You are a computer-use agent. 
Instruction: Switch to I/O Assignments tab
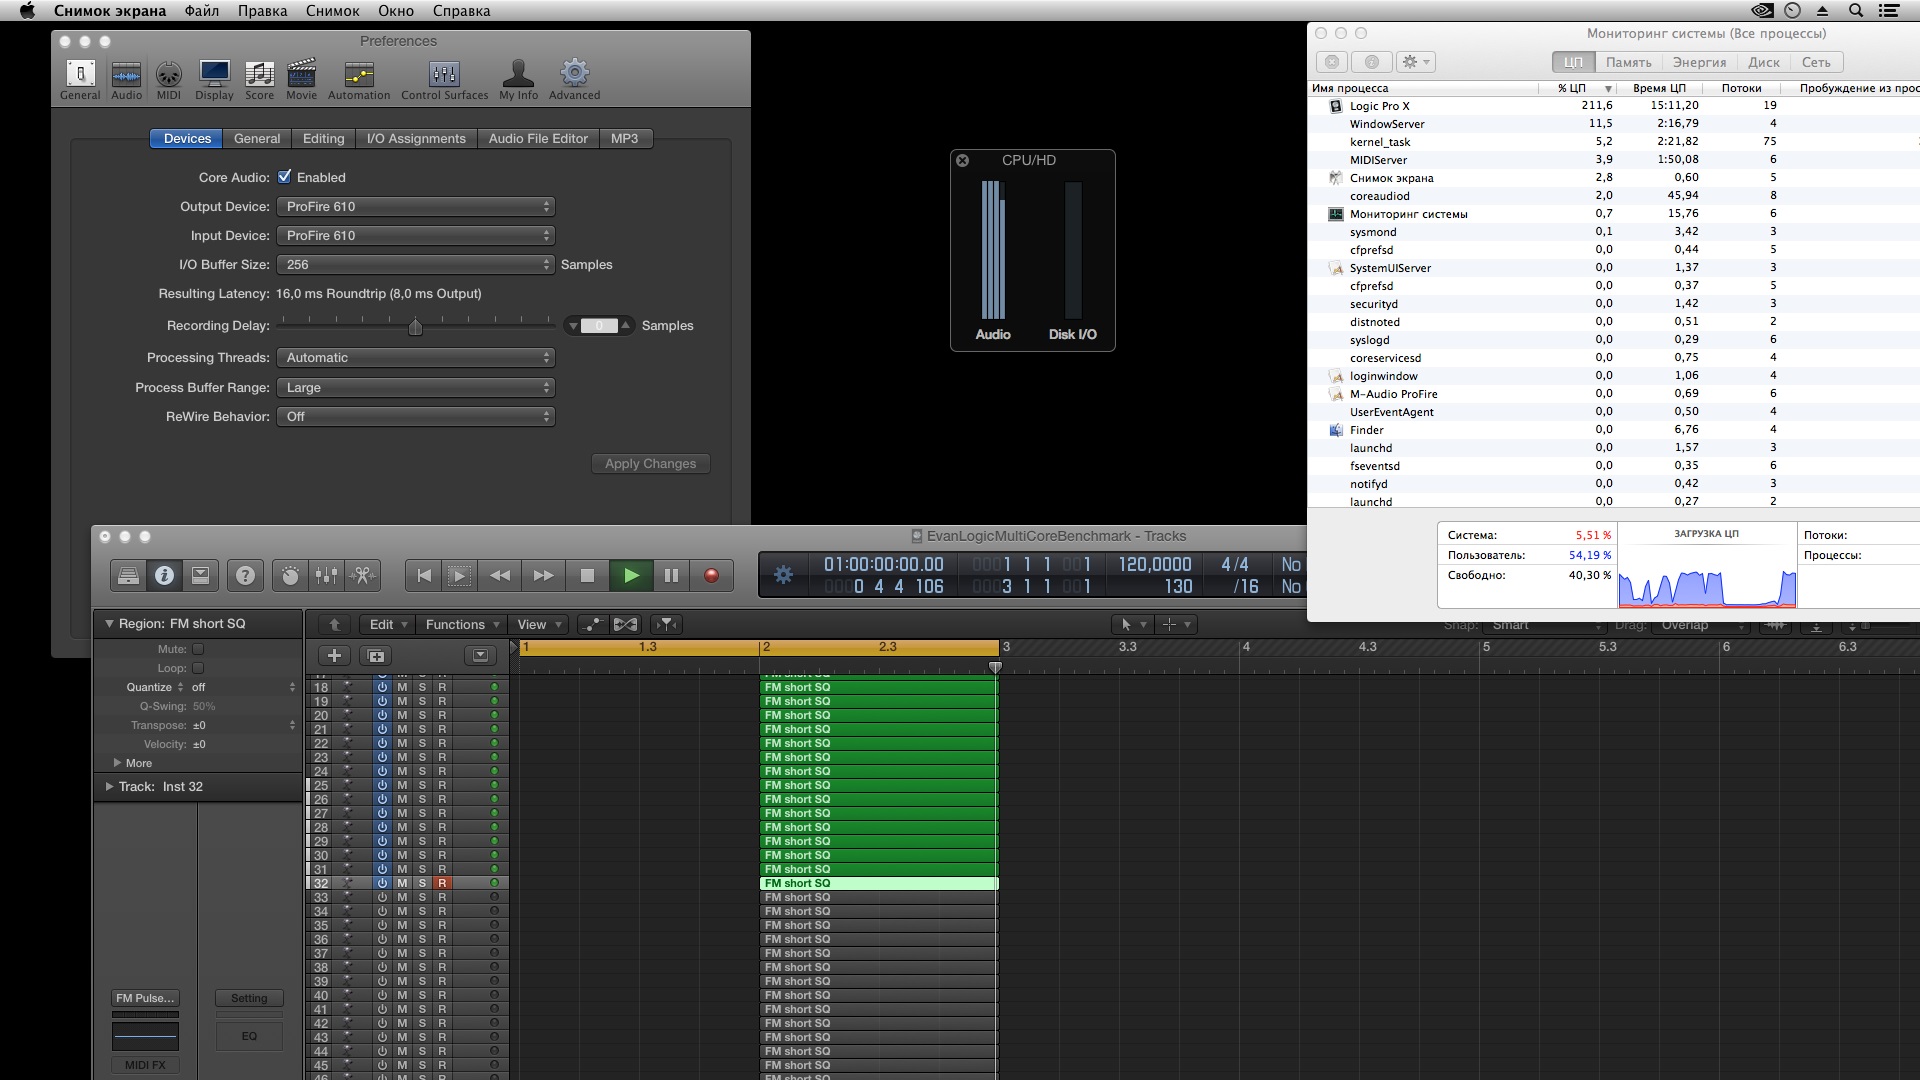(416, 138)
